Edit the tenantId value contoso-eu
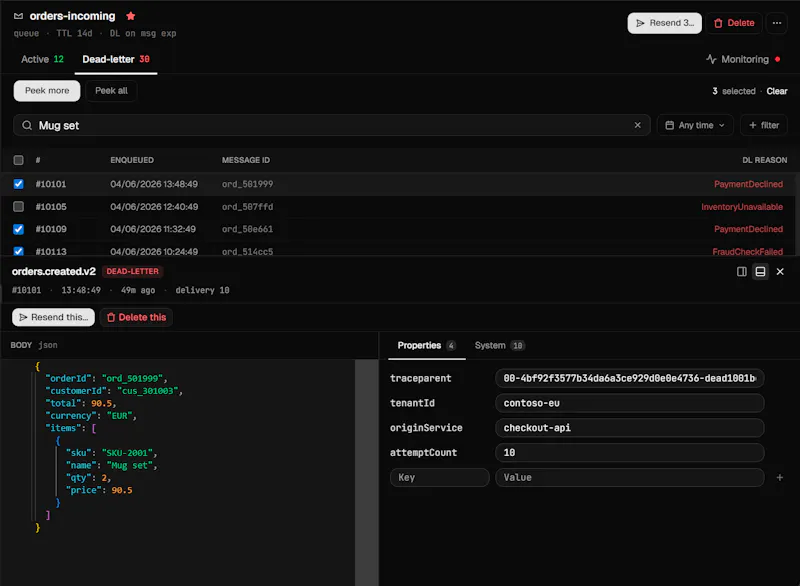Image resolution: width=800 pixels, height=586 pixels. tap(629, 403)
